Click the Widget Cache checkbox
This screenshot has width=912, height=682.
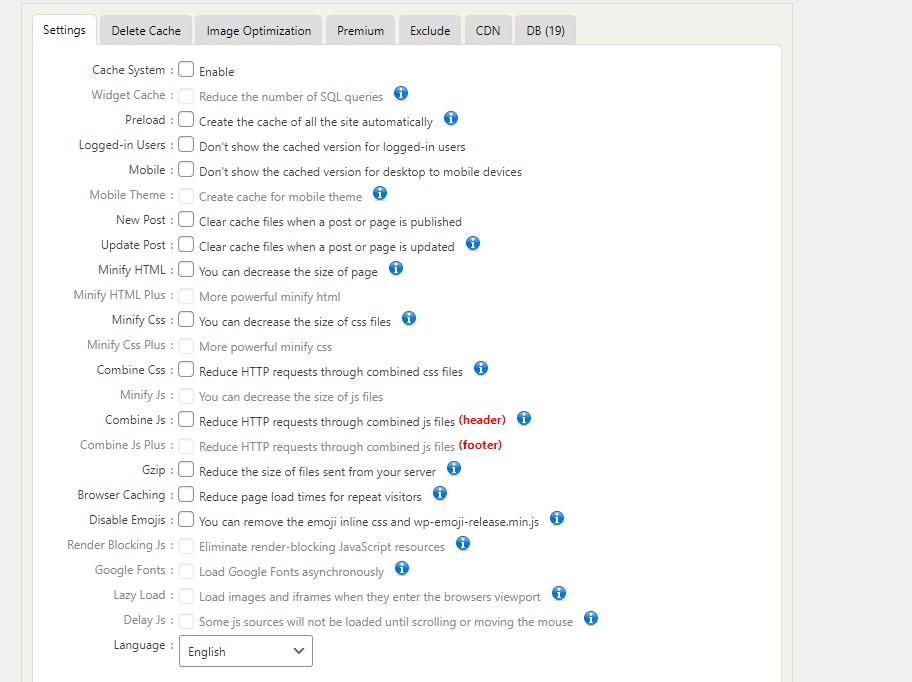coord(186,95)
